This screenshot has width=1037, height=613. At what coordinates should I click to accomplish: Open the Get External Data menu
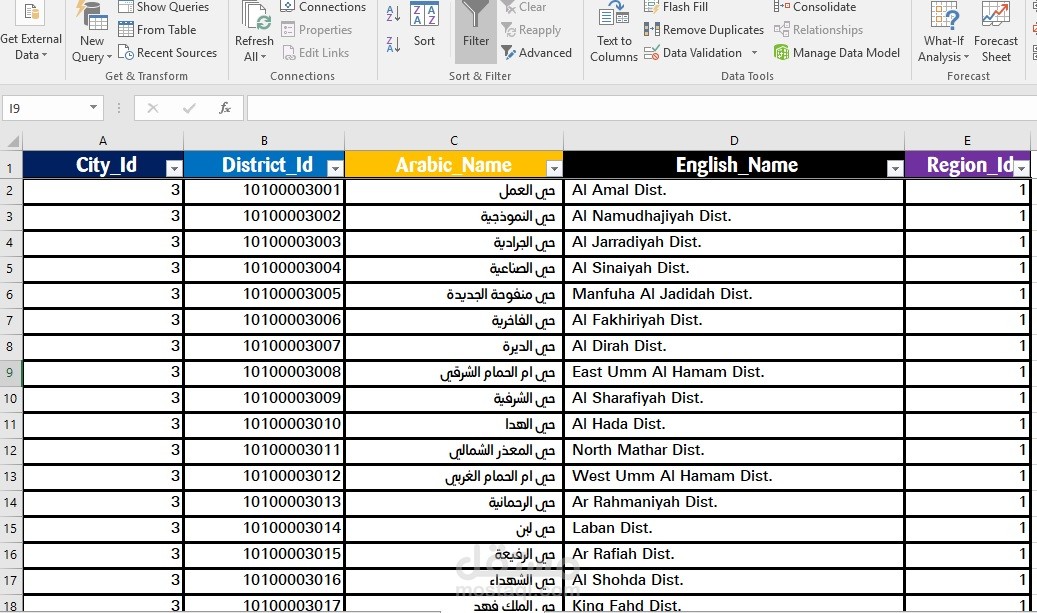[30, 32]
